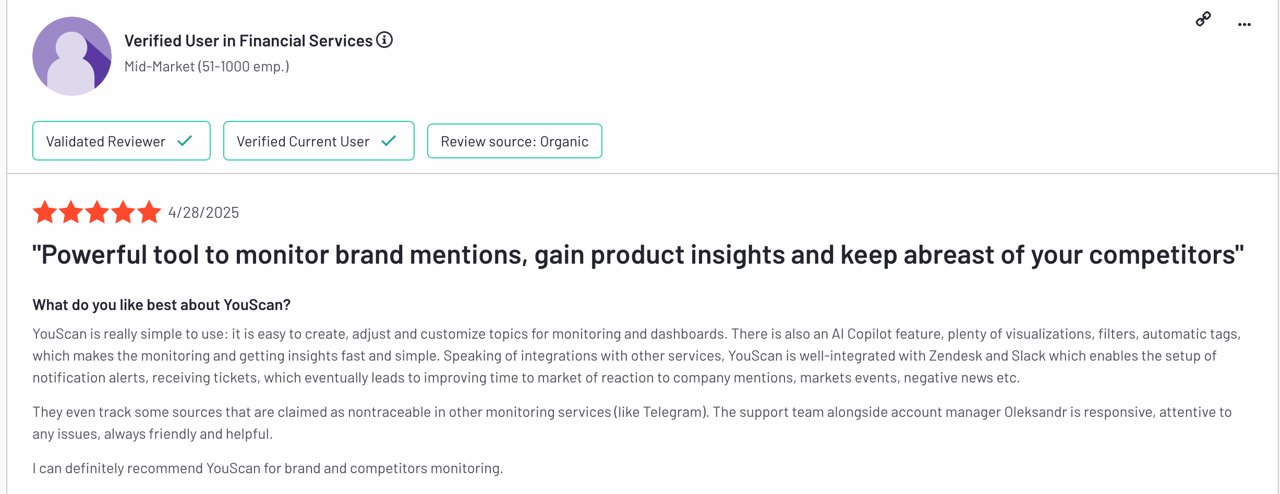Click the Validated Reviewer badge label
The image size is (1280, 494).
105,141
